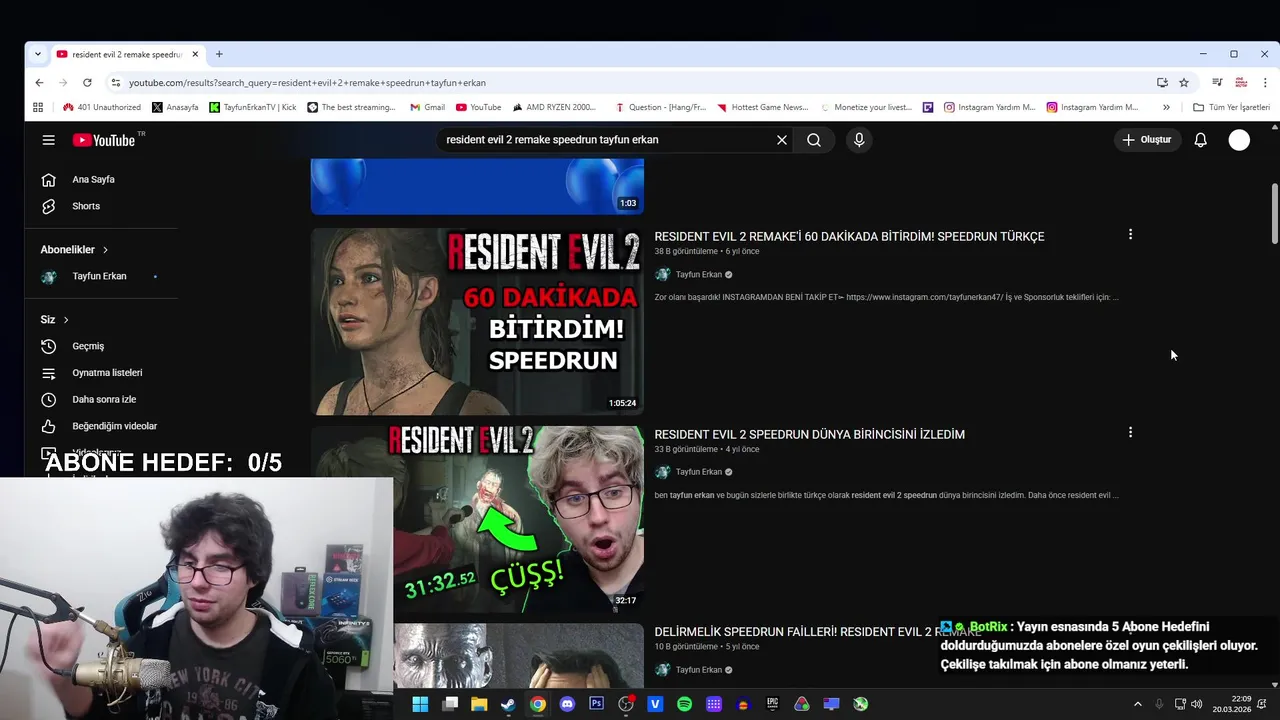This screenshot has width=1280, height=720.
Task: Open File Explorer from the taskbar
Action: (x=479, y=704)
